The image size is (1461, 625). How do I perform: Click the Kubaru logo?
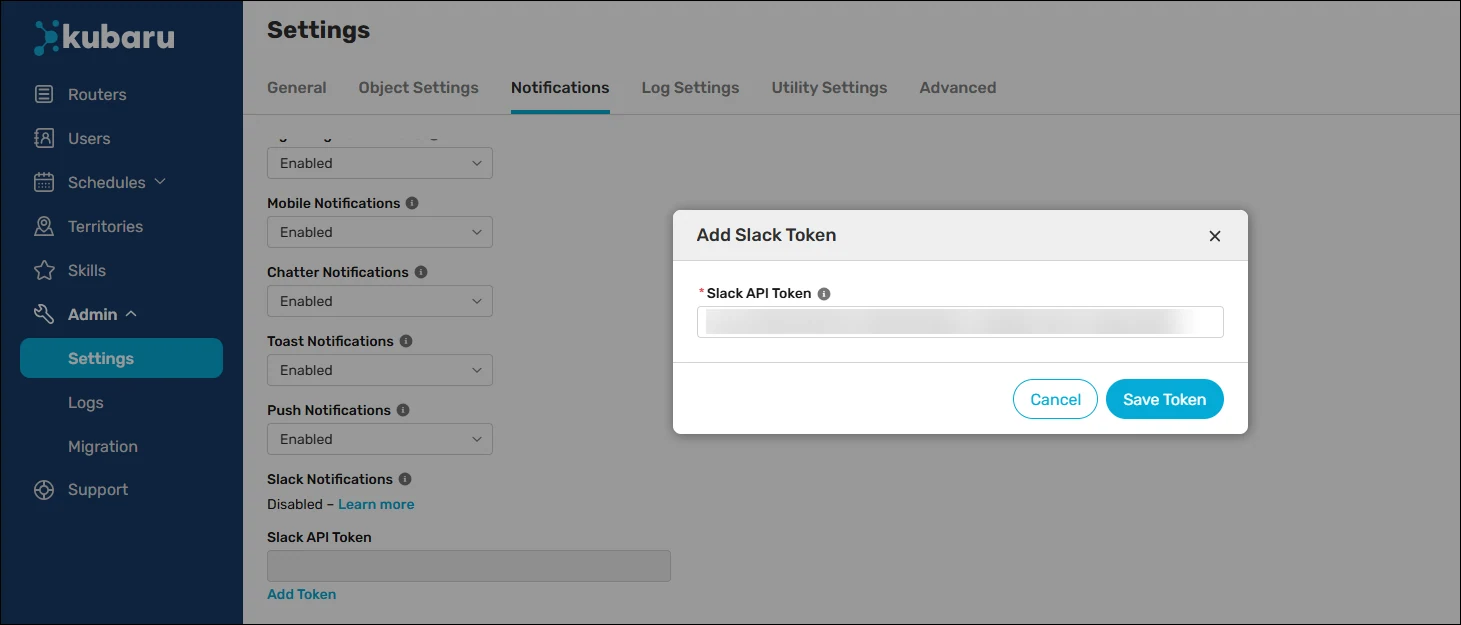pos(104,38)
